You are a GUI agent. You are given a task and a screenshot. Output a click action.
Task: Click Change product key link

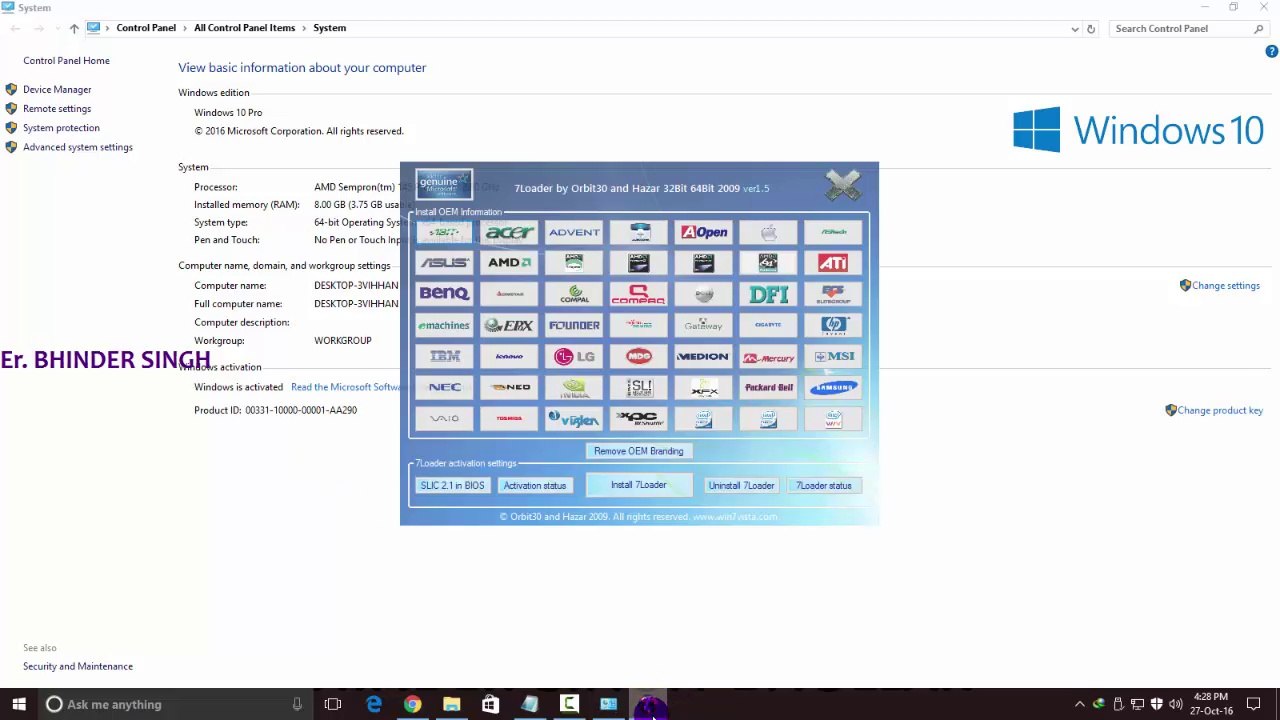tap(1220, 410)
